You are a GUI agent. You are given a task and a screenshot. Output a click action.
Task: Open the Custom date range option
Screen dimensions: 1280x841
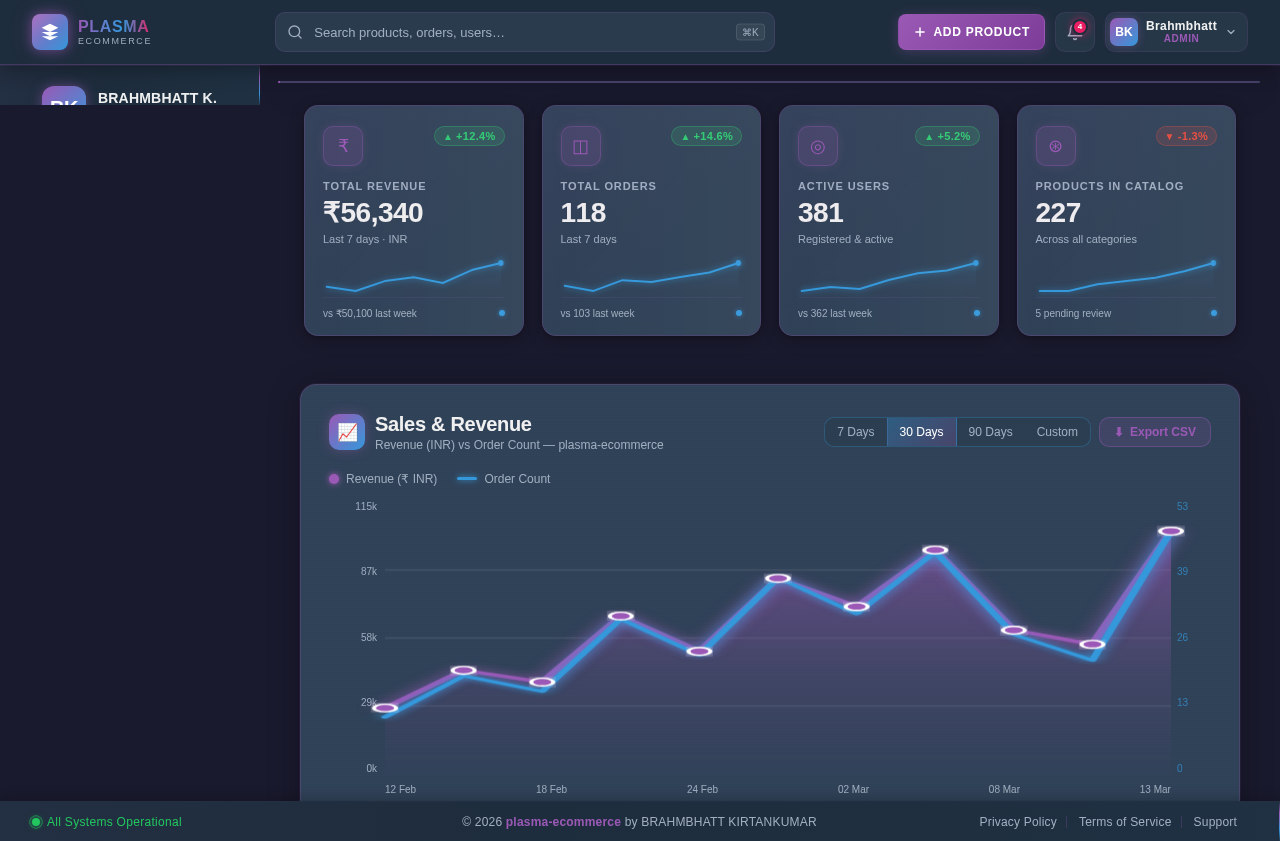[1056, 431]
